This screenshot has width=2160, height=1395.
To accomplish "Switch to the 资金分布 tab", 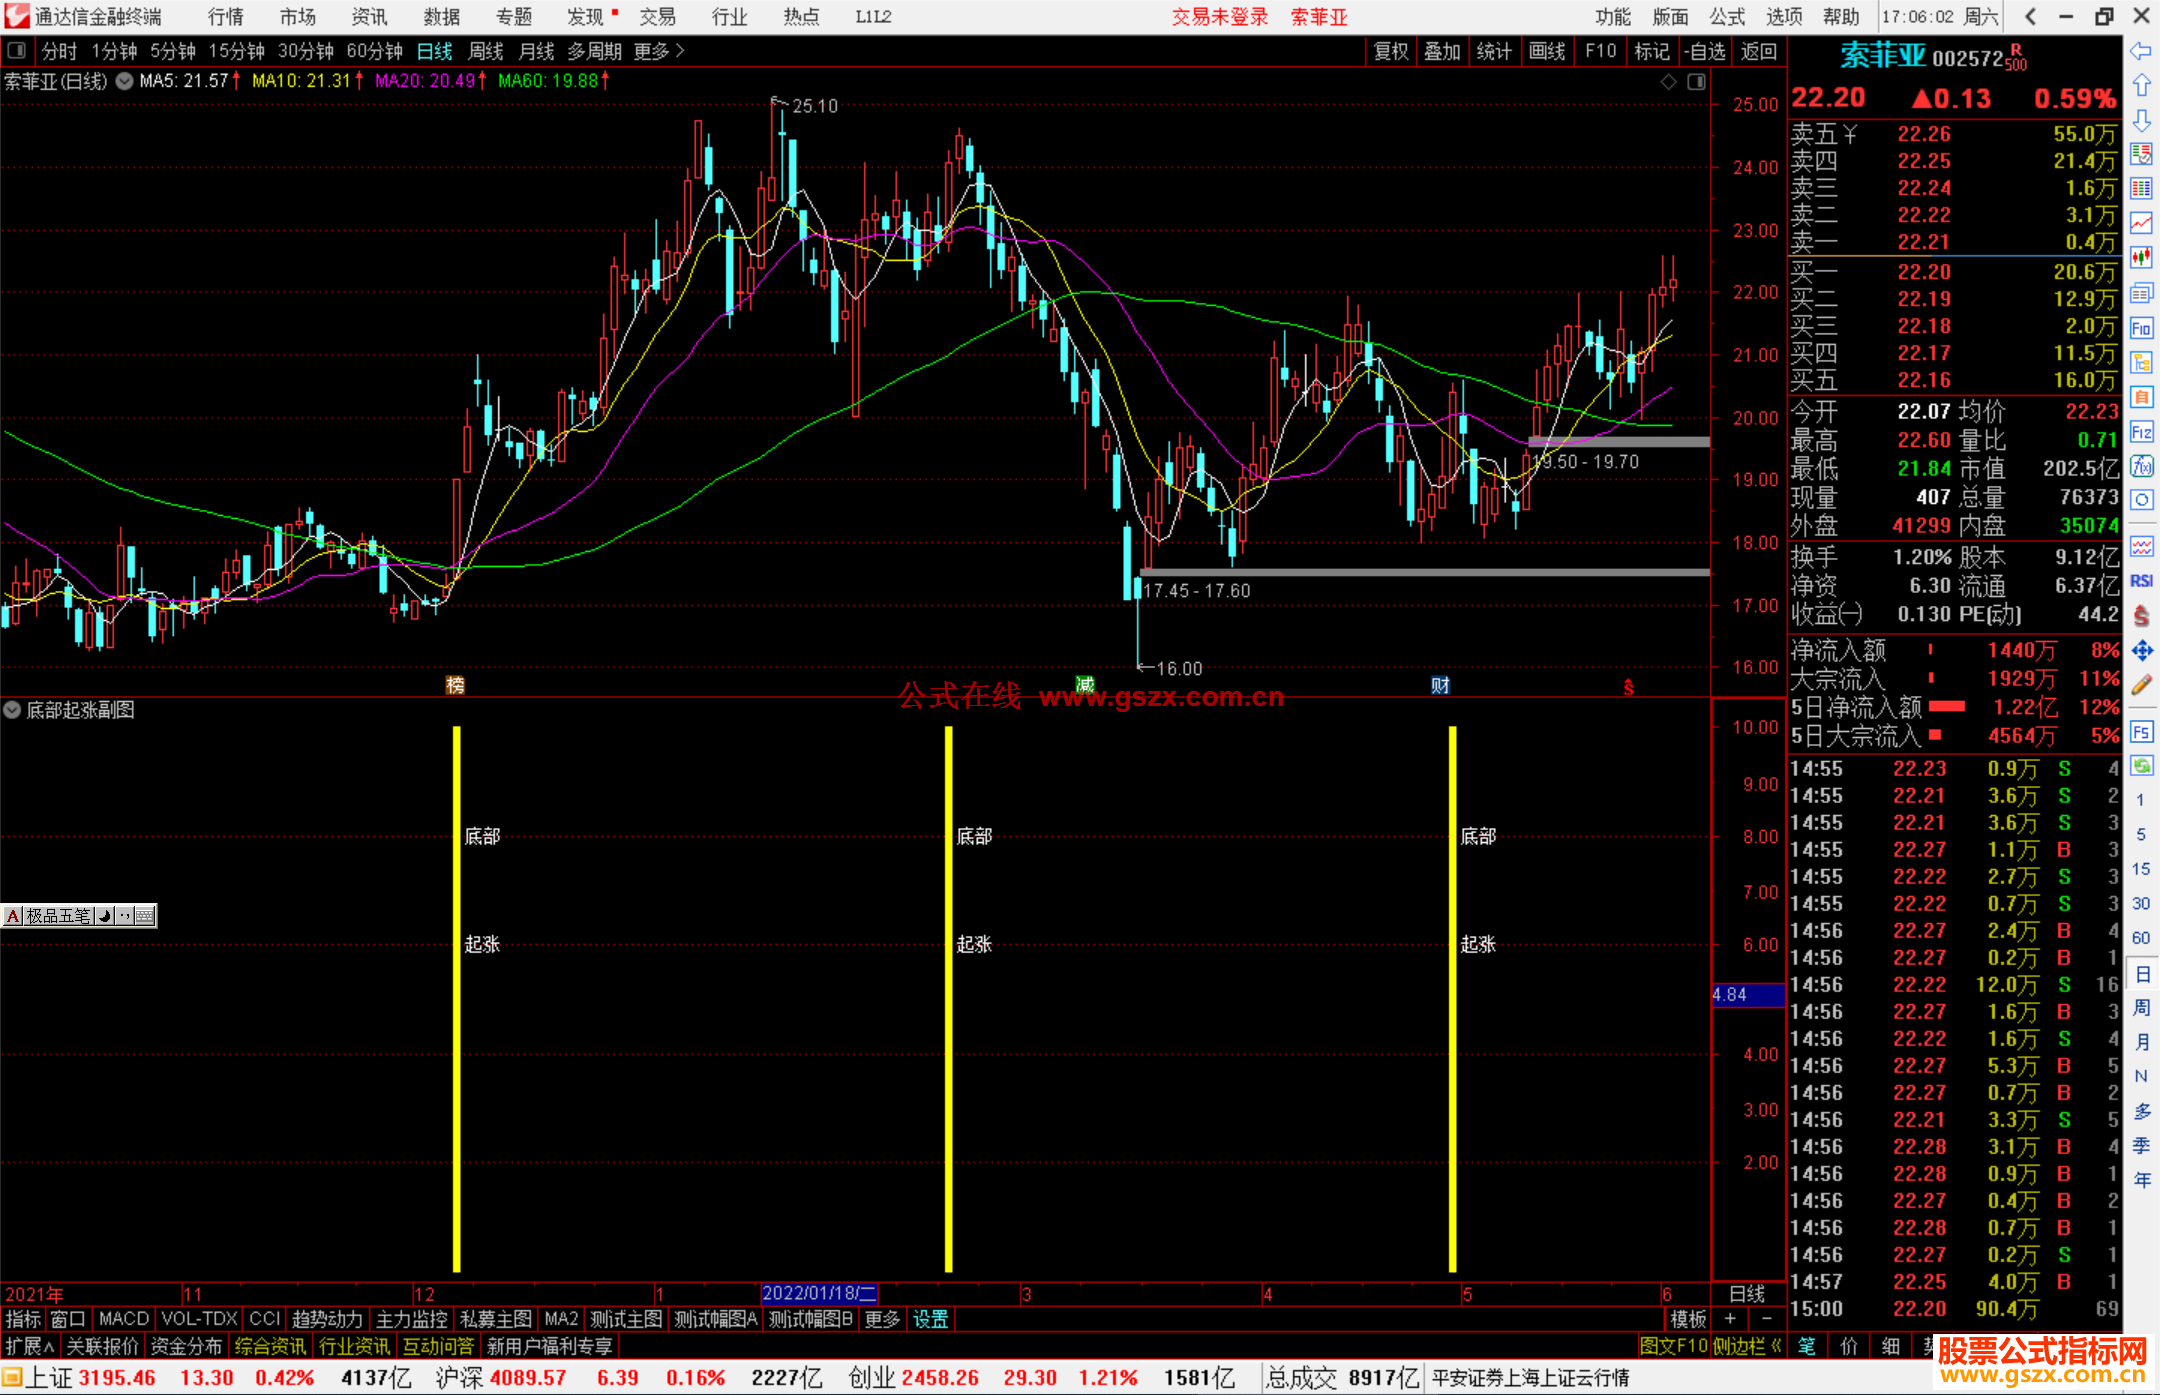I will tap(186, 1346).
